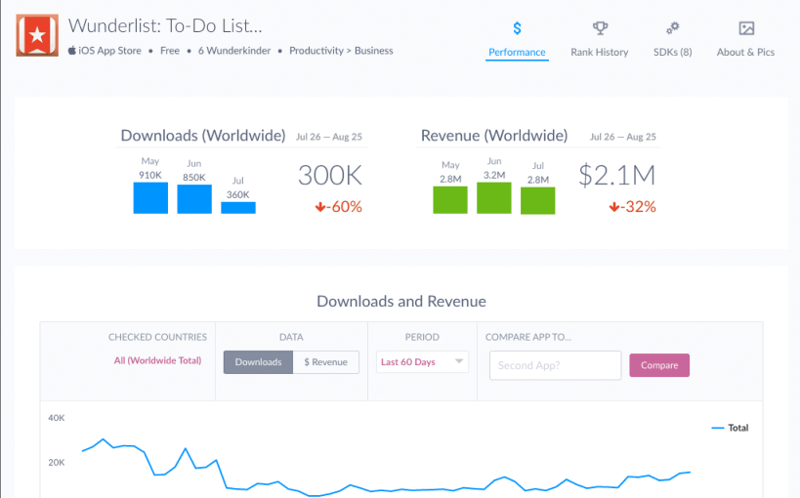
Task: Select the Downloads data toggle
Action: tap(258, 362)
